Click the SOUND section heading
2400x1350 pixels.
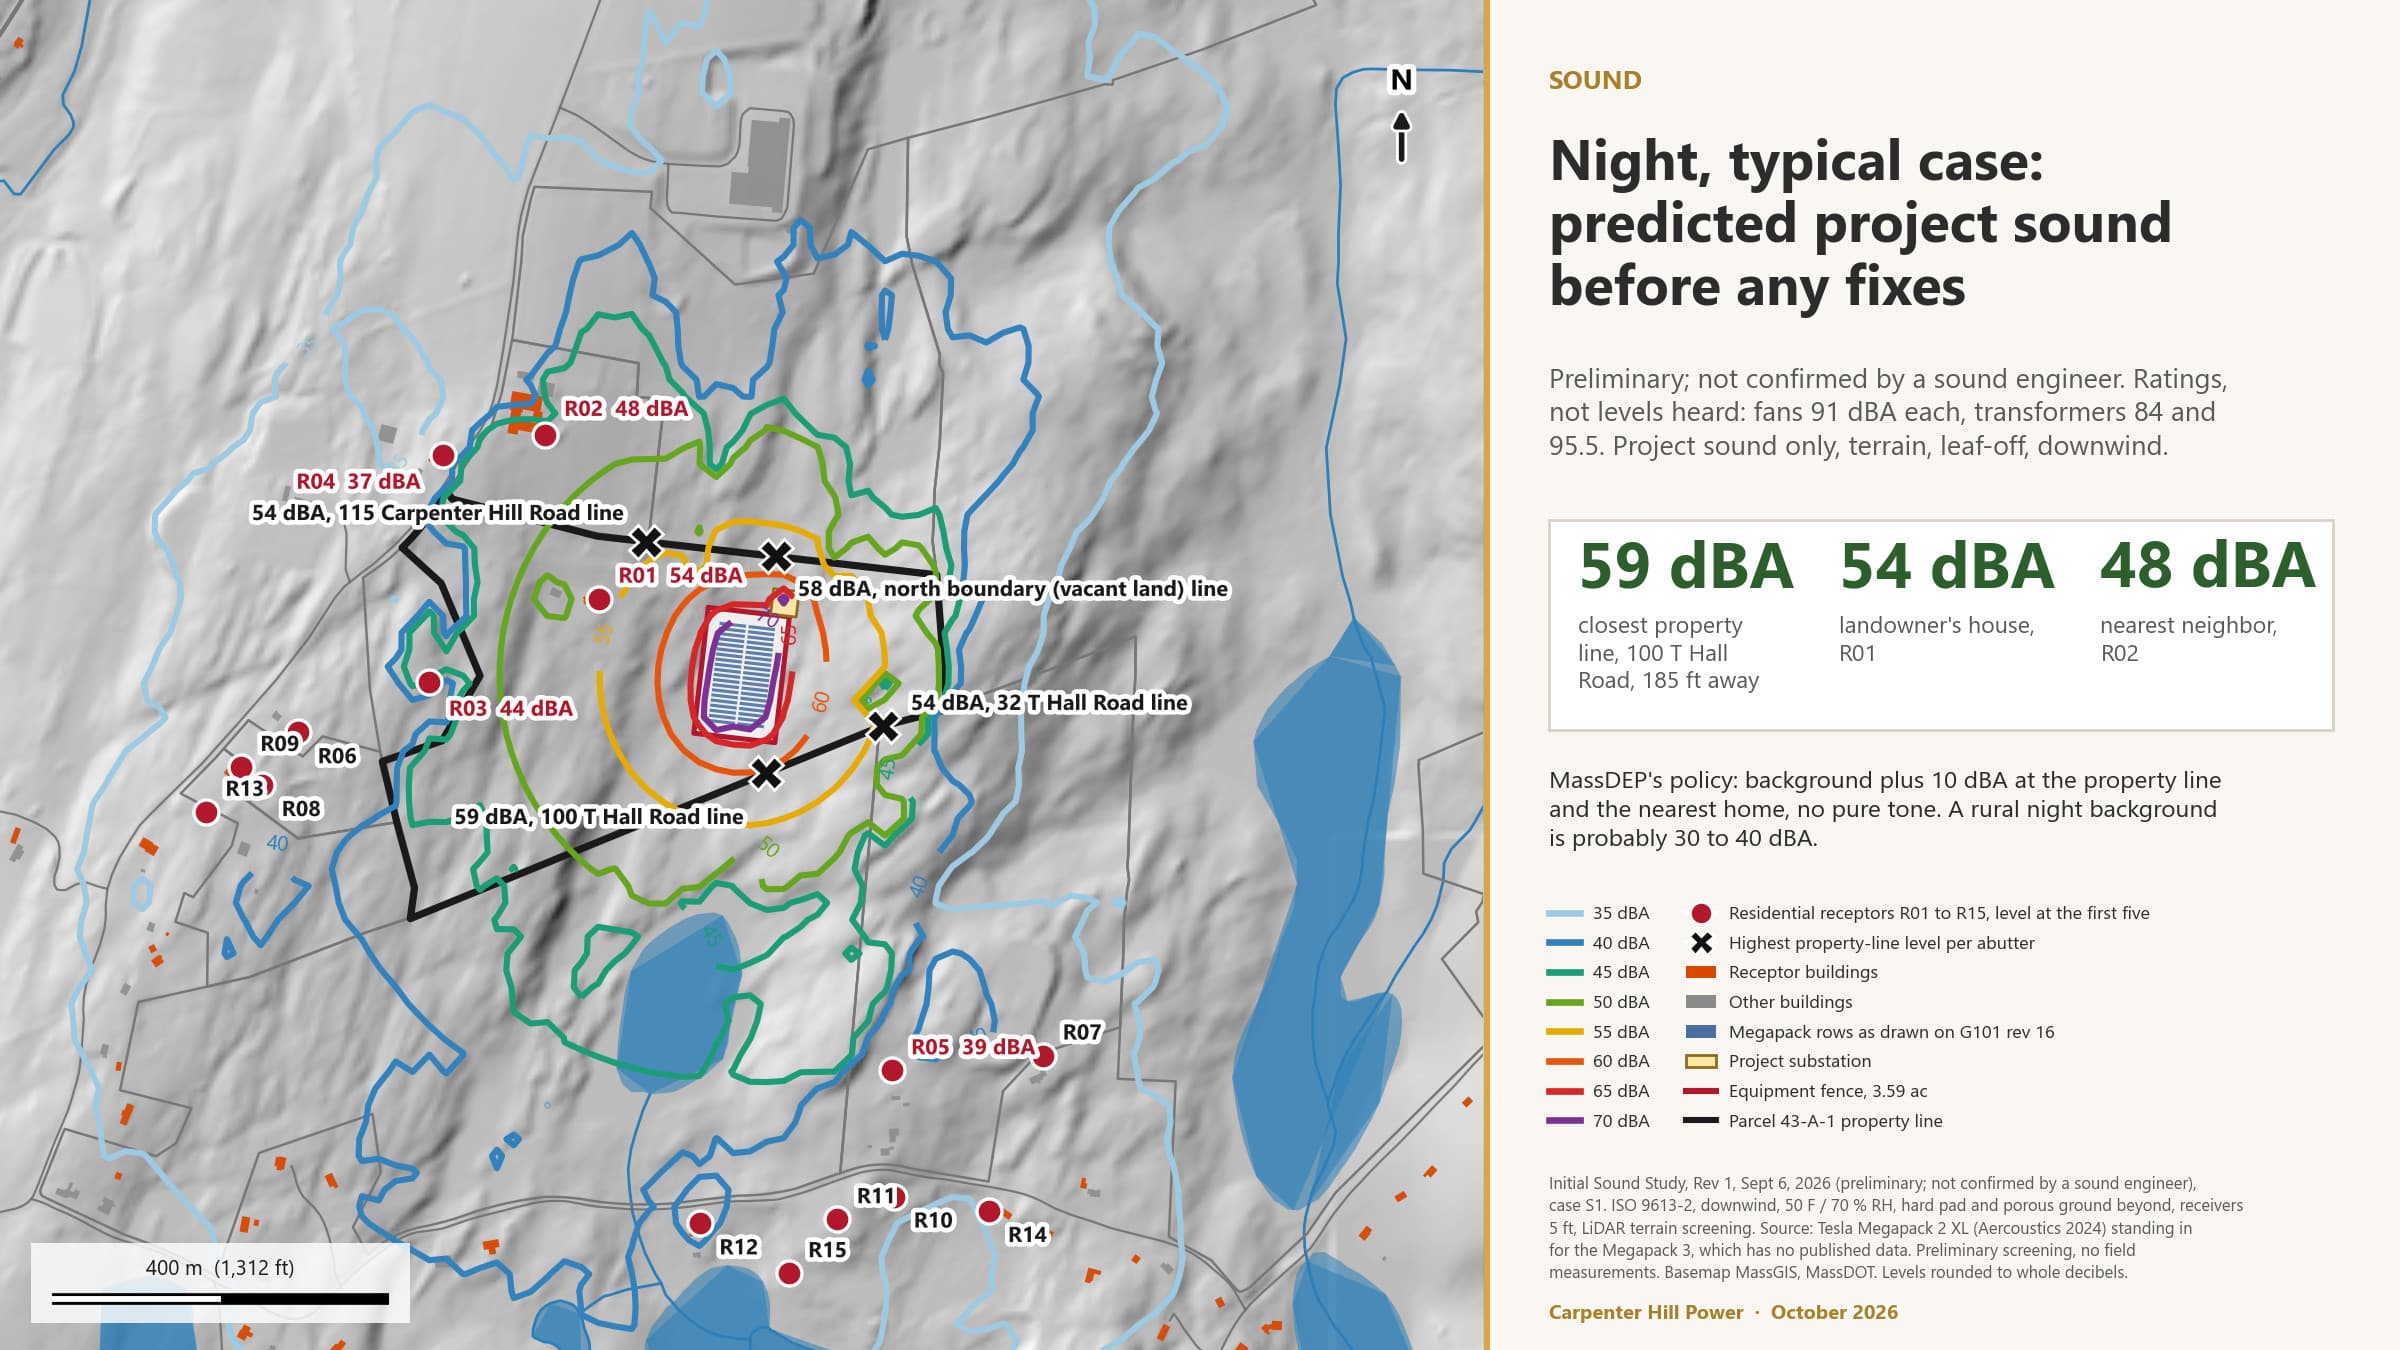[x=1595, y=80]
